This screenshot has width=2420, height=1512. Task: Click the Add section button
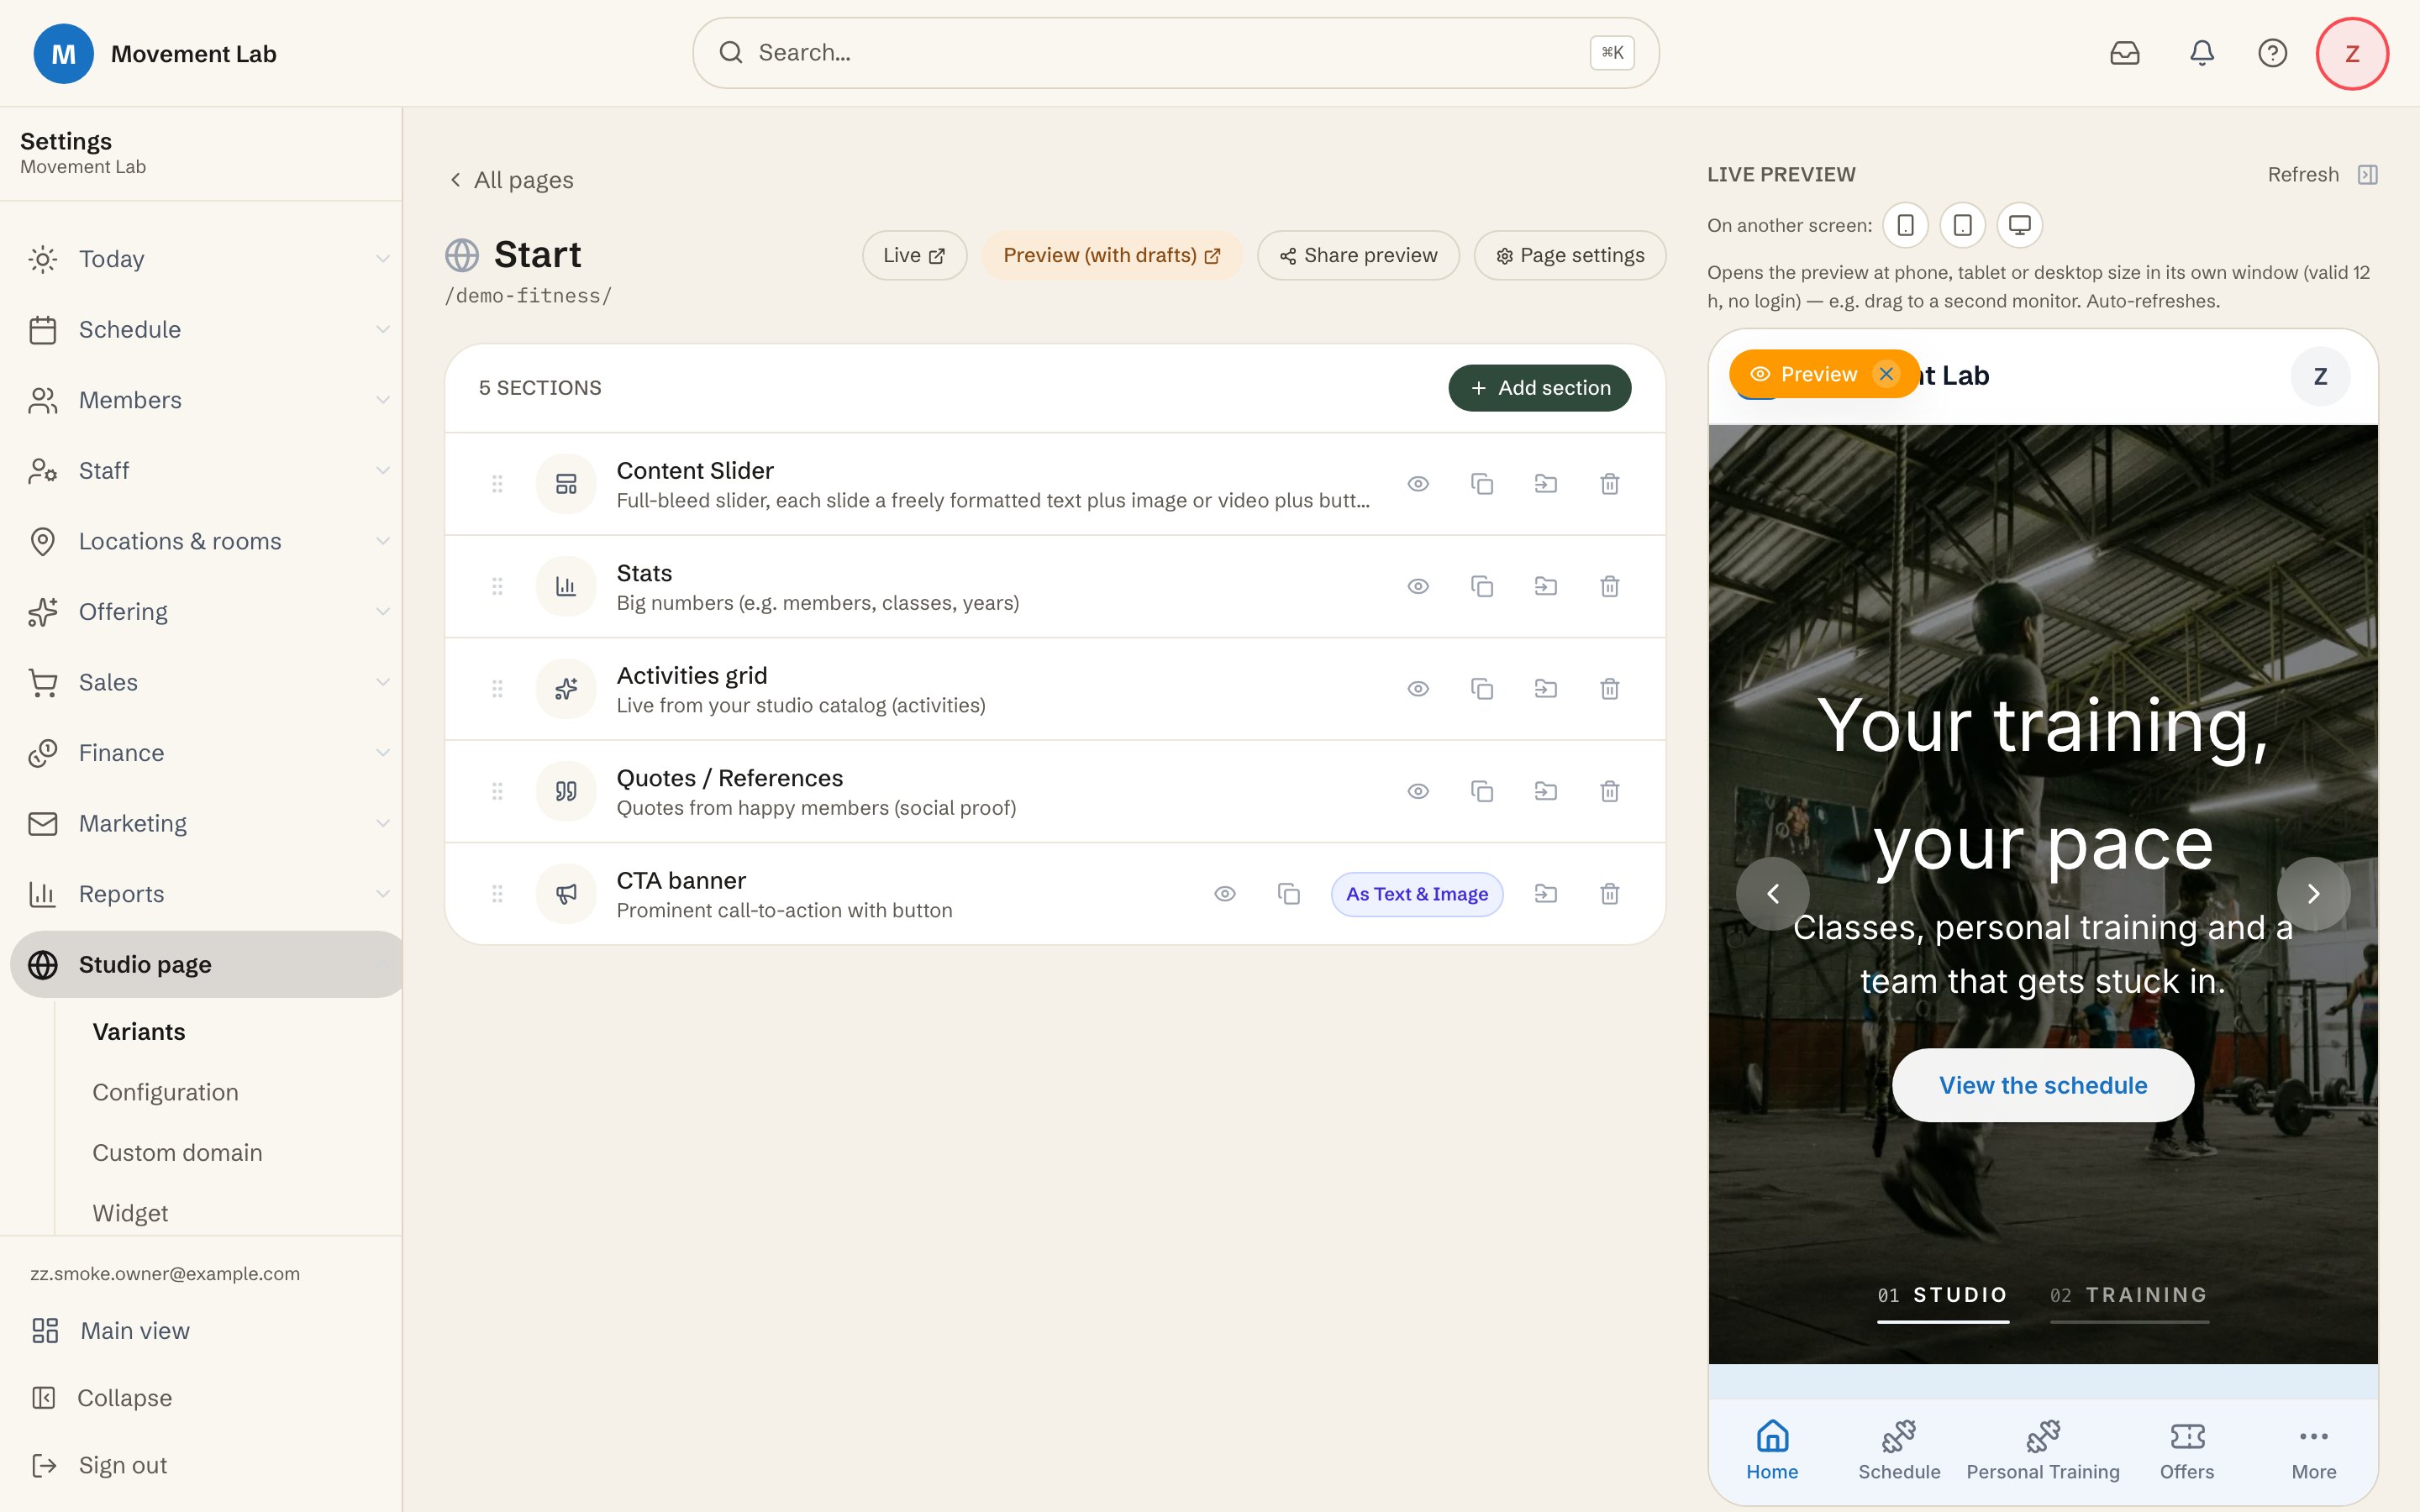click(x=1539, y=388)
